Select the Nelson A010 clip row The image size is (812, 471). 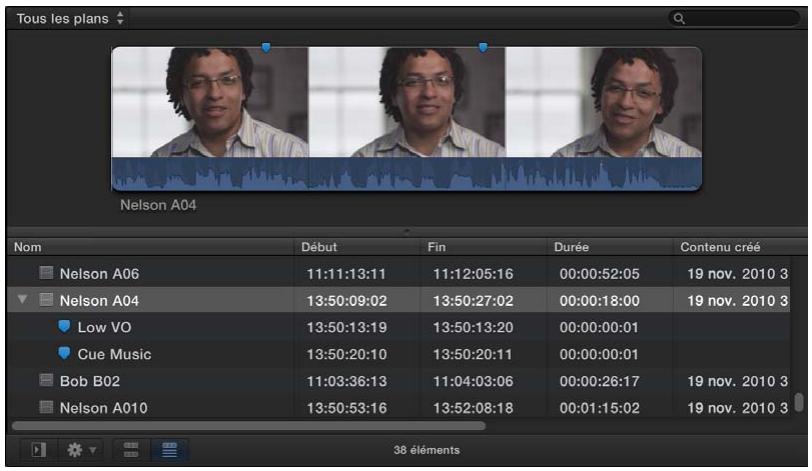(399, 408)
